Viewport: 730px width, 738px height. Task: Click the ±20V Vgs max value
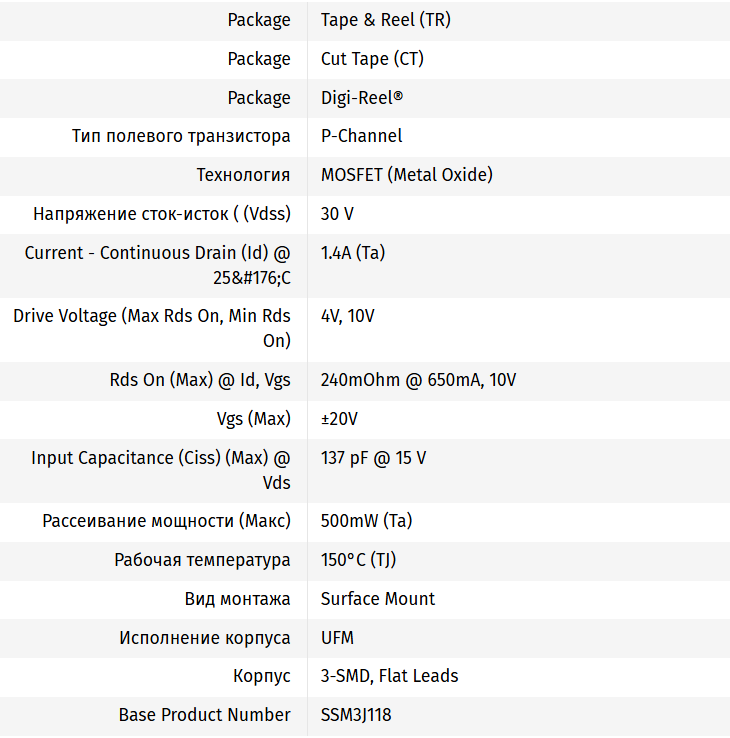point(339,419)
